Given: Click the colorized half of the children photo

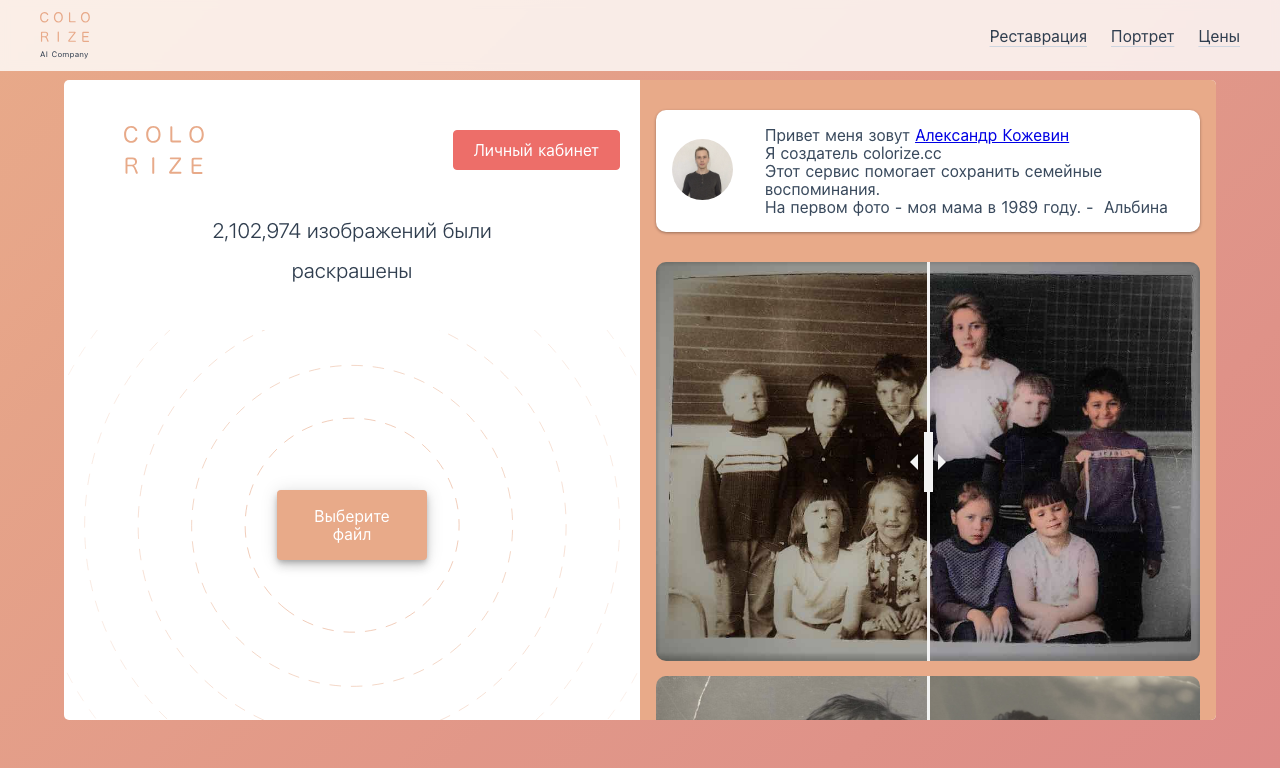Looking at the screenshot, I should [x=1064, y=461].
